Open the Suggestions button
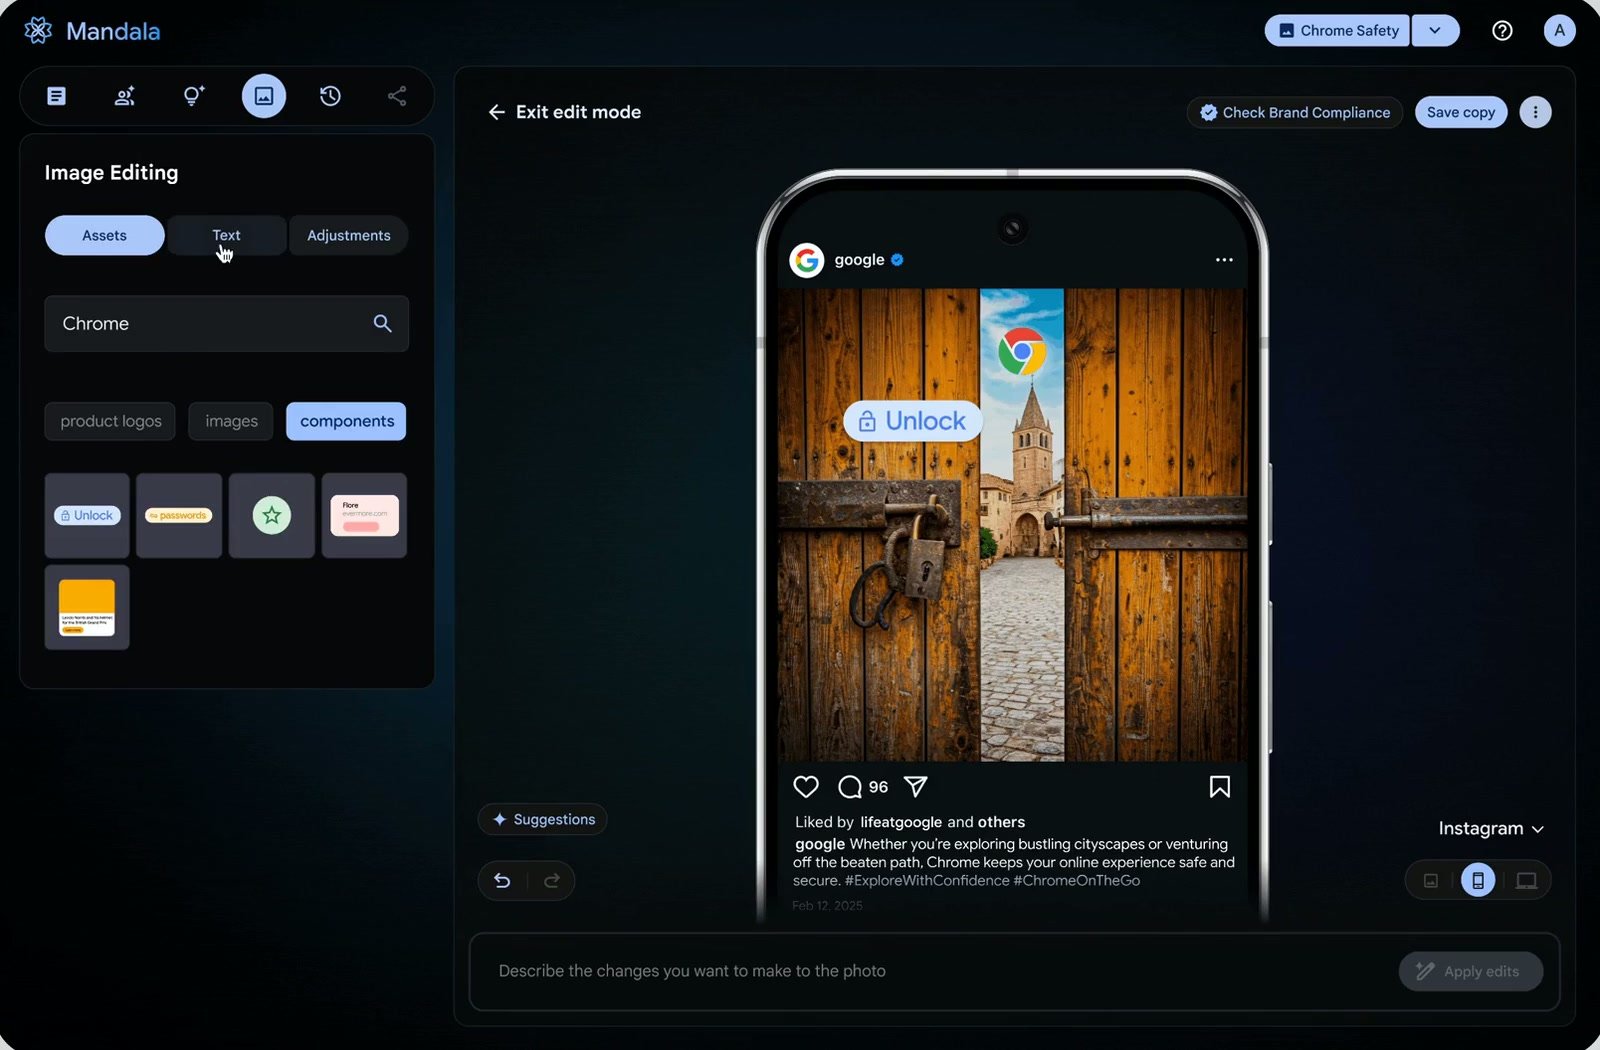 (x=543, y=819)
